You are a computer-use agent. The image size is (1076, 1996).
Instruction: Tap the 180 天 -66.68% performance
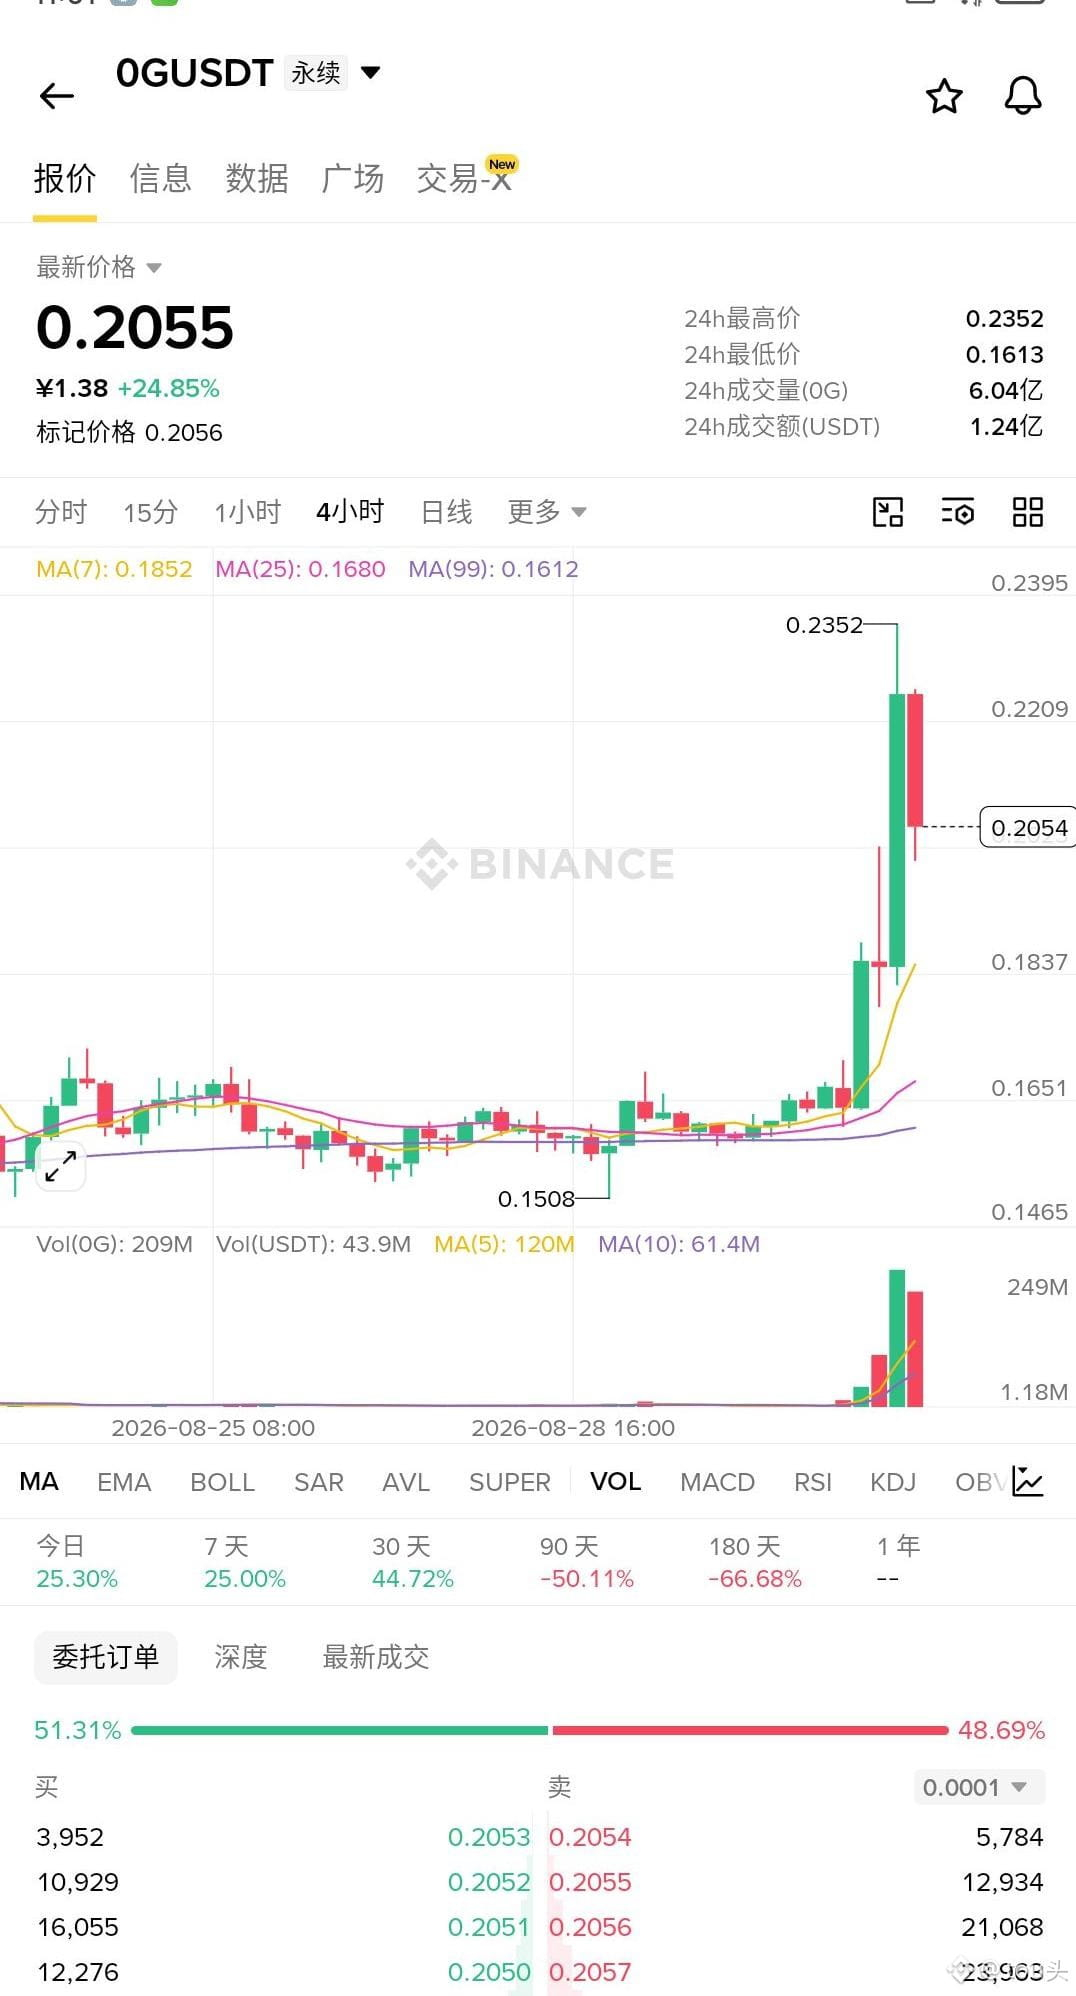pyautogui.click(x=755, y=1562)
